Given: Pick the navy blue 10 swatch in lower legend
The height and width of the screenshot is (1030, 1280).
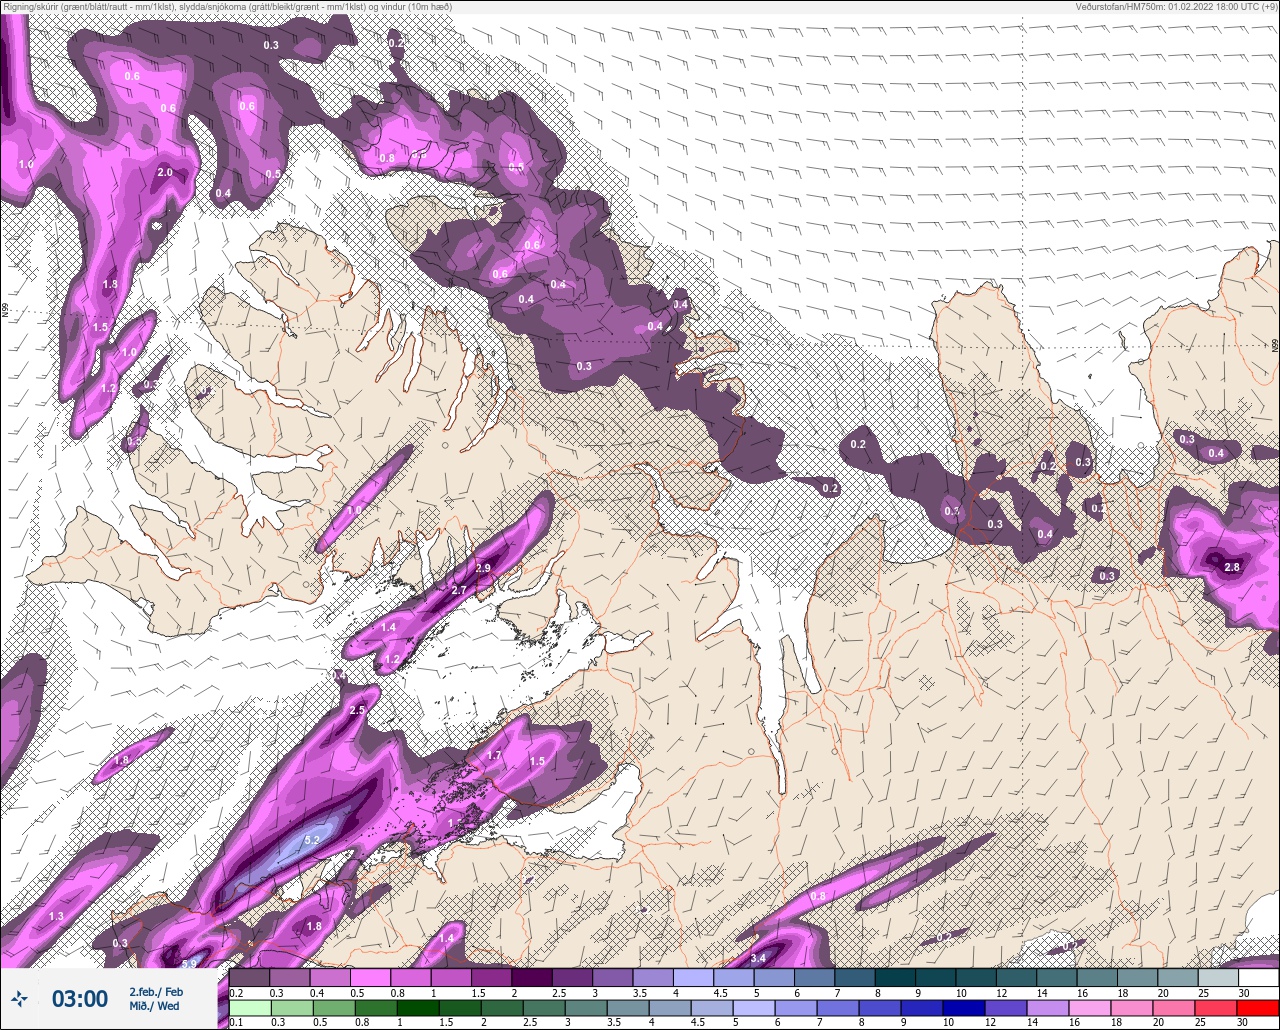Looking at the screenshot, I should (966, 1007).
